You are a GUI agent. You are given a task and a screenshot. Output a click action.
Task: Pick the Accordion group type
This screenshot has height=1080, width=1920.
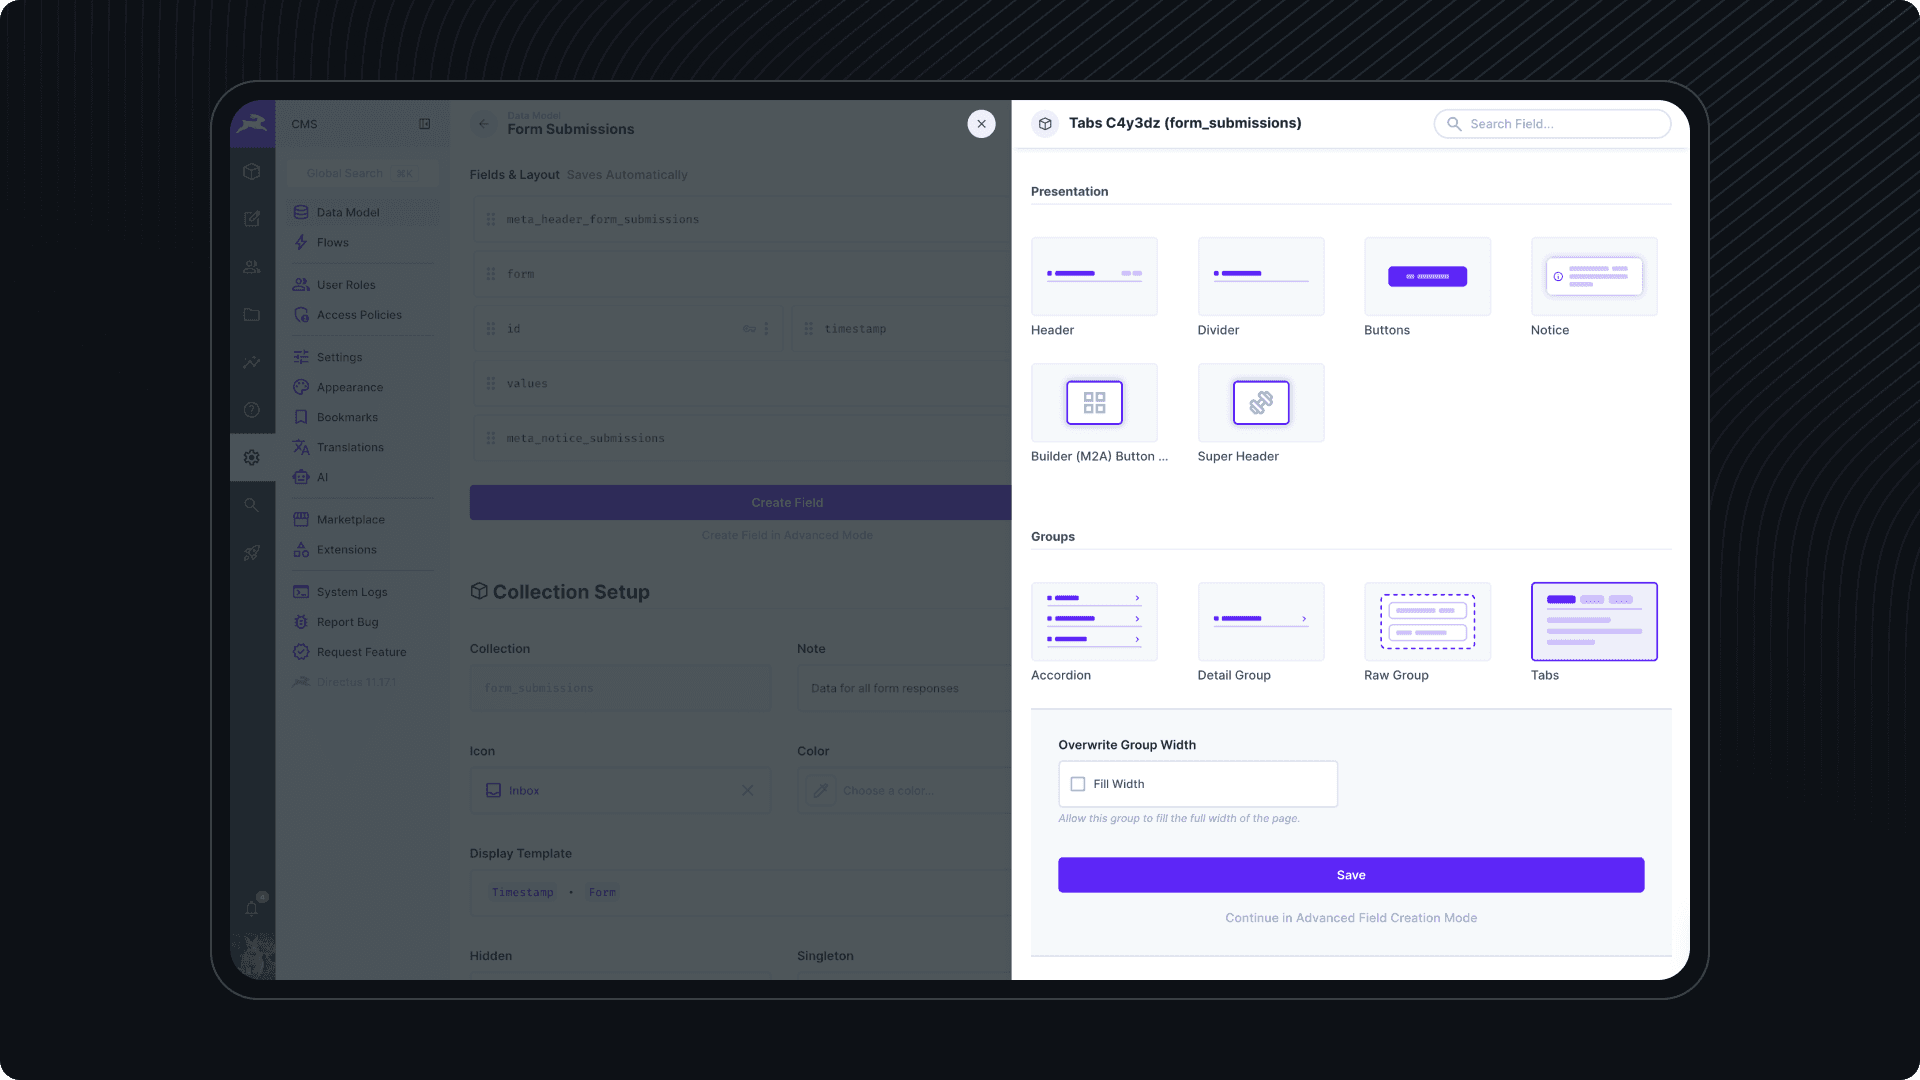coord(1094,621)
